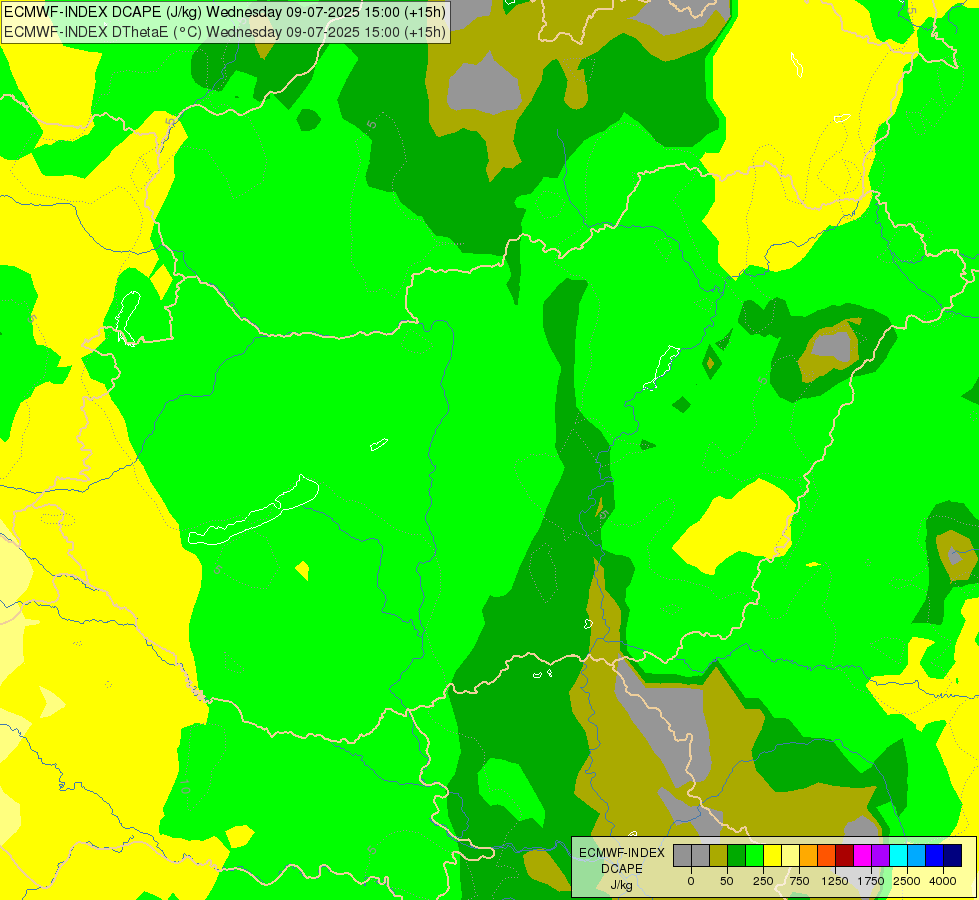Click the 'J/kg' unit label in legend

pyautogui.click(x=621, y=885)
